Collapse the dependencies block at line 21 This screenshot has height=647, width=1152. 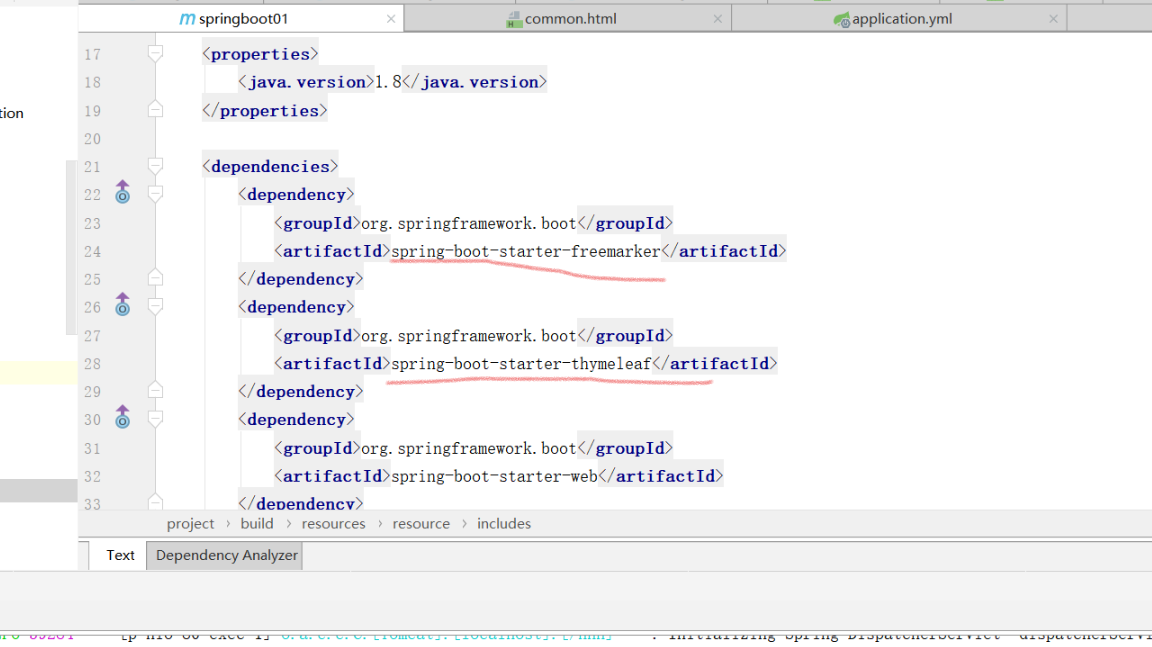pyautogui.click(x=155, y=166)
